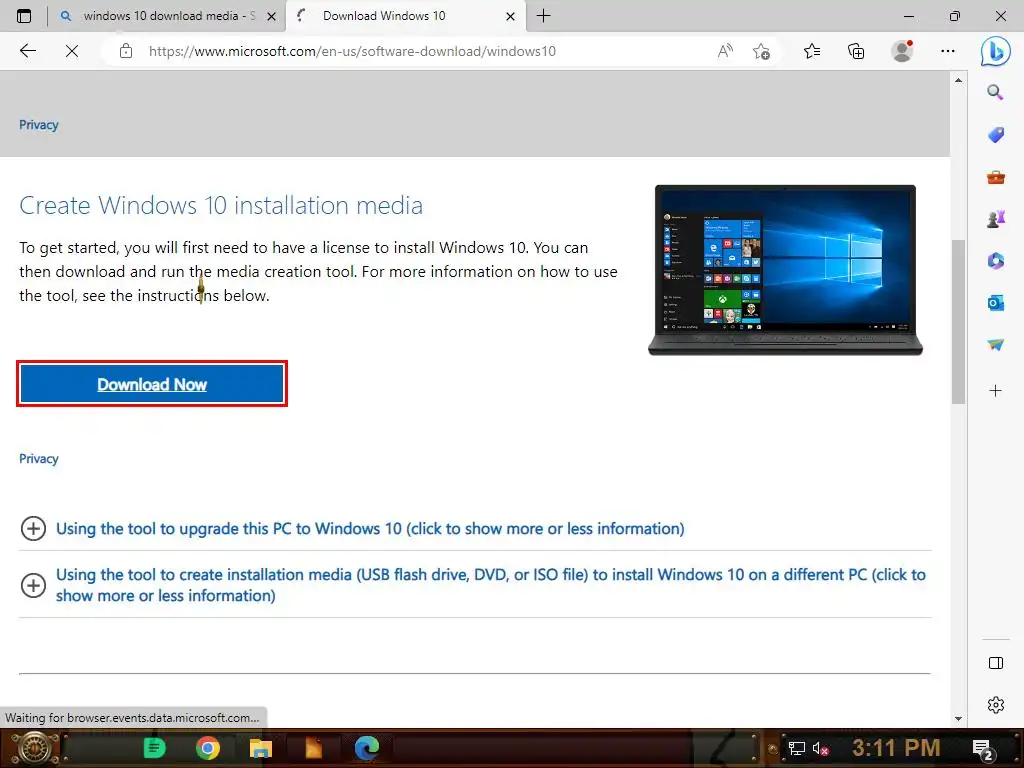Image resolution: width=1024 pixels, height=768 pixels.
Task: Click the Windows 10 laptop image
Action: tap(785, 270)
